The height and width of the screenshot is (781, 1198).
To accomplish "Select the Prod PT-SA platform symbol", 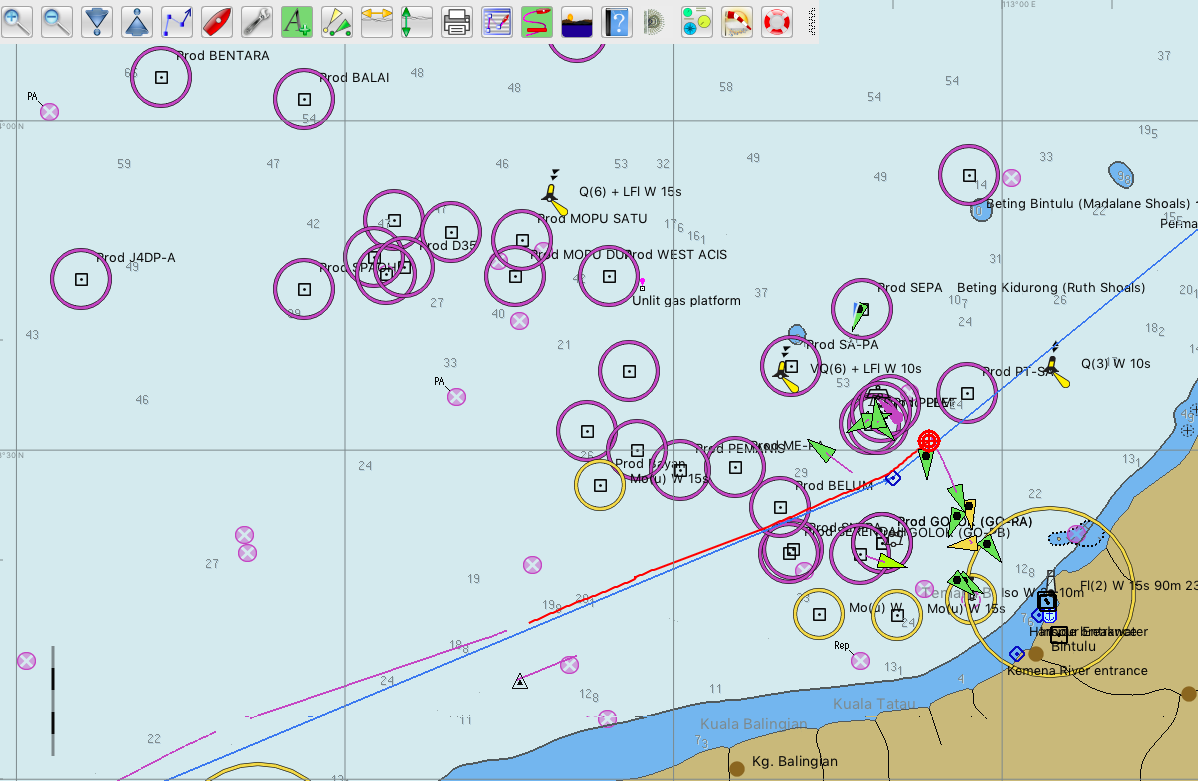I will tap(967, 394).
